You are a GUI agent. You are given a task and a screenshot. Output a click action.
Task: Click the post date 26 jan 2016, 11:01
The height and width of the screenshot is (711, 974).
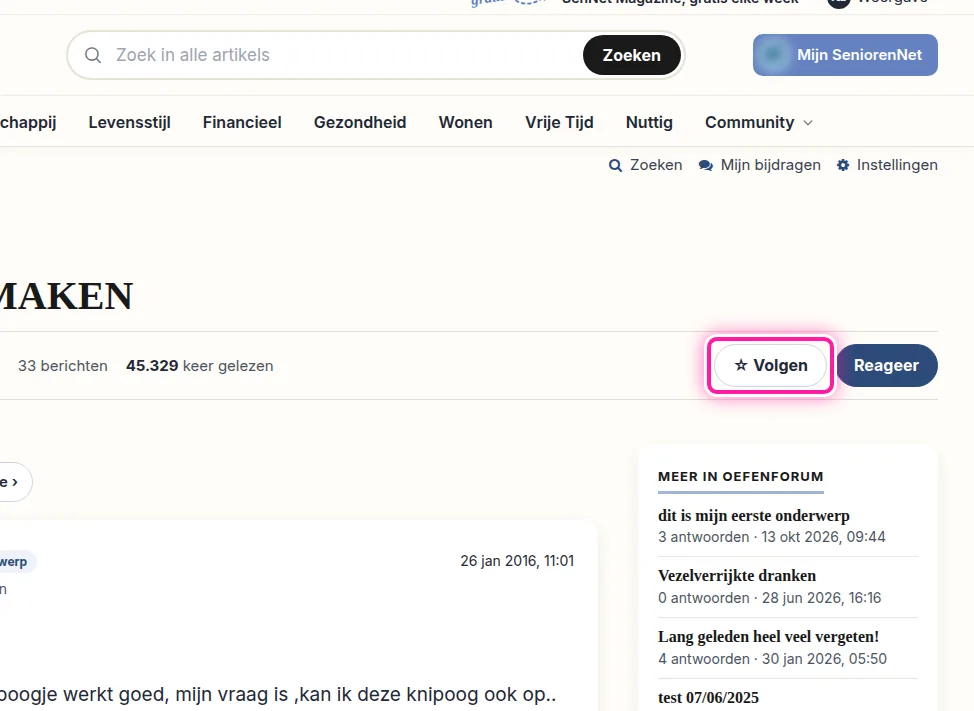(x=517, y=561)
